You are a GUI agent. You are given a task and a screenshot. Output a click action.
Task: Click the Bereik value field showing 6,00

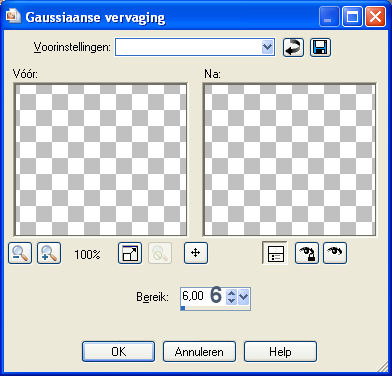(203, 296)
